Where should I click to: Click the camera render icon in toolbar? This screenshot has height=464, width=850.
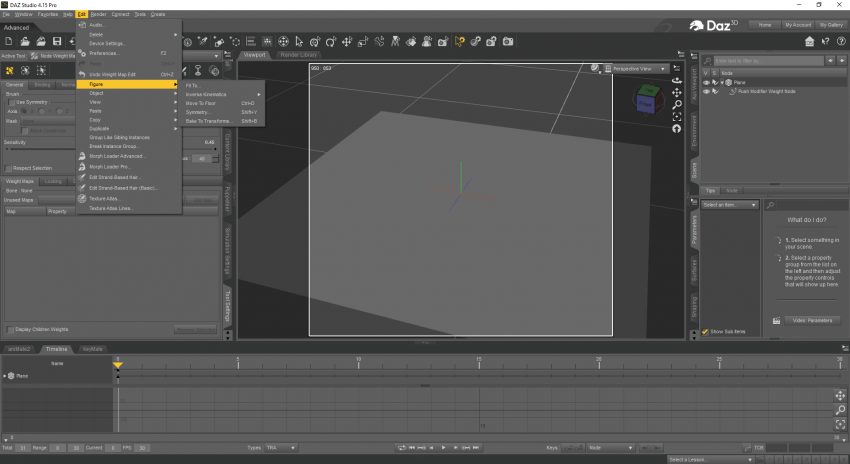click(508, 42)
